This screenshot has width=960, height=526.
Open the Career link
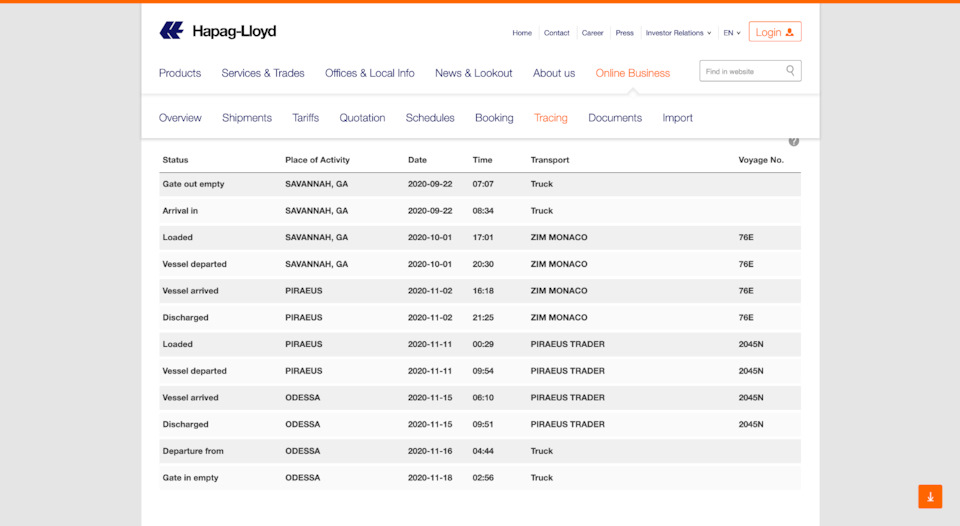pos(592,33)
